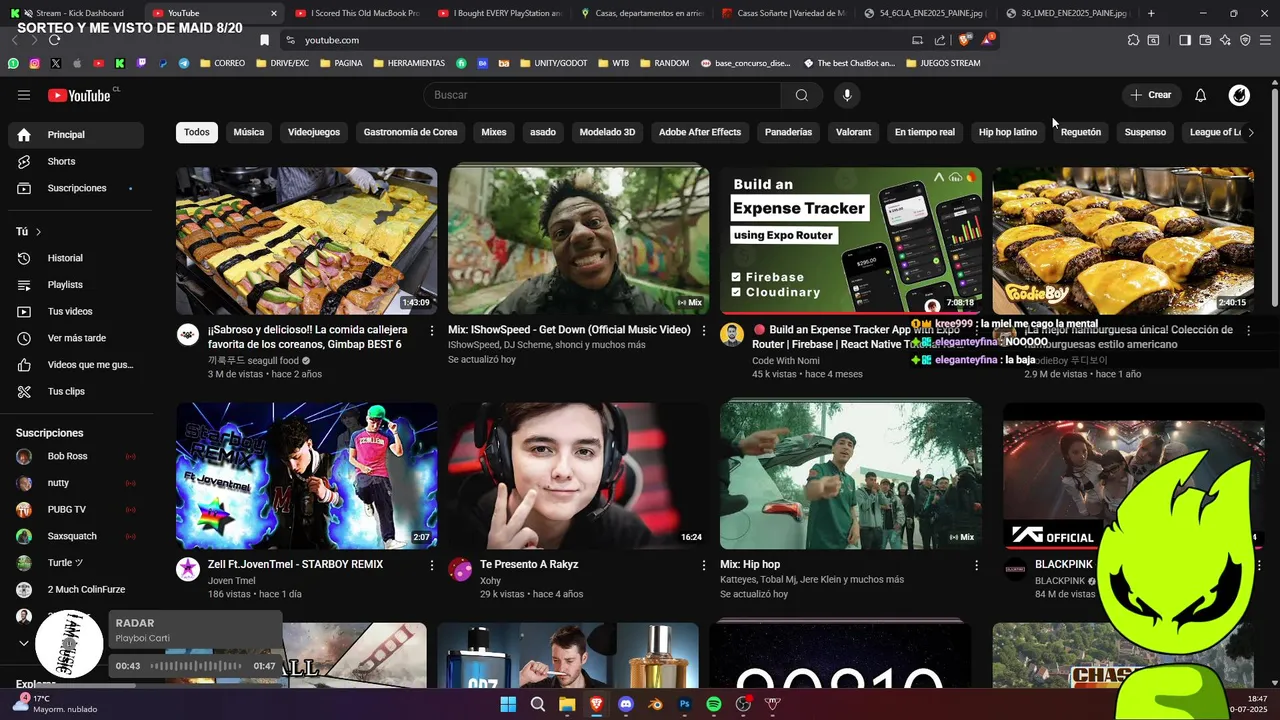Seek in RADAR track waveform bar

196,666
